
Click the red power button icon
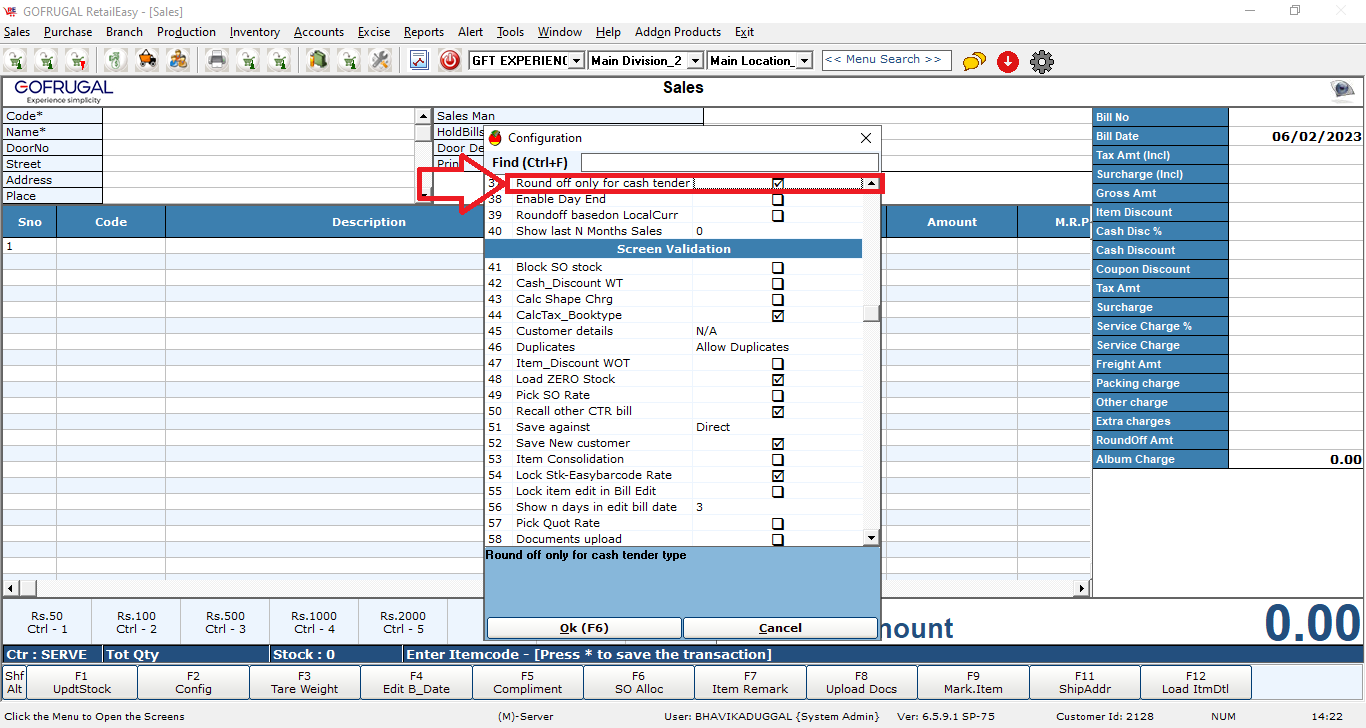(x=450, y=60)
